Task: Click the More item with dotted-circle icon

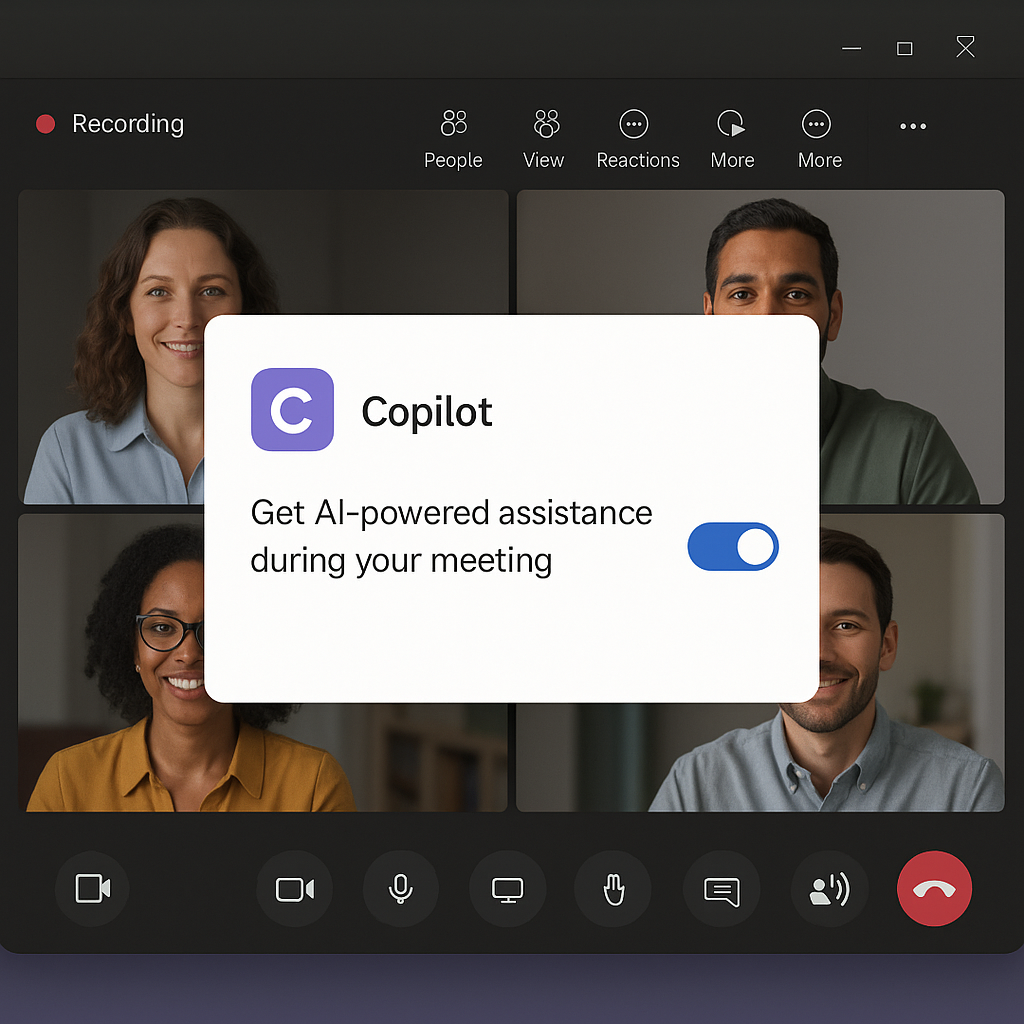Action: (x=819, y=140)
